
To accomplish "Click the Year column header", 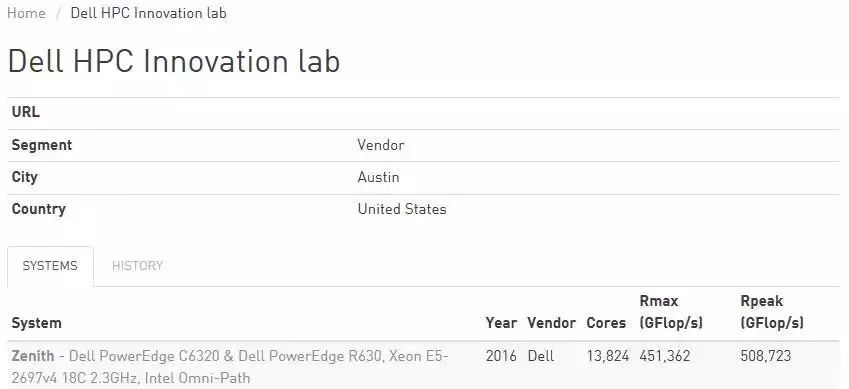I will point(501,323).
